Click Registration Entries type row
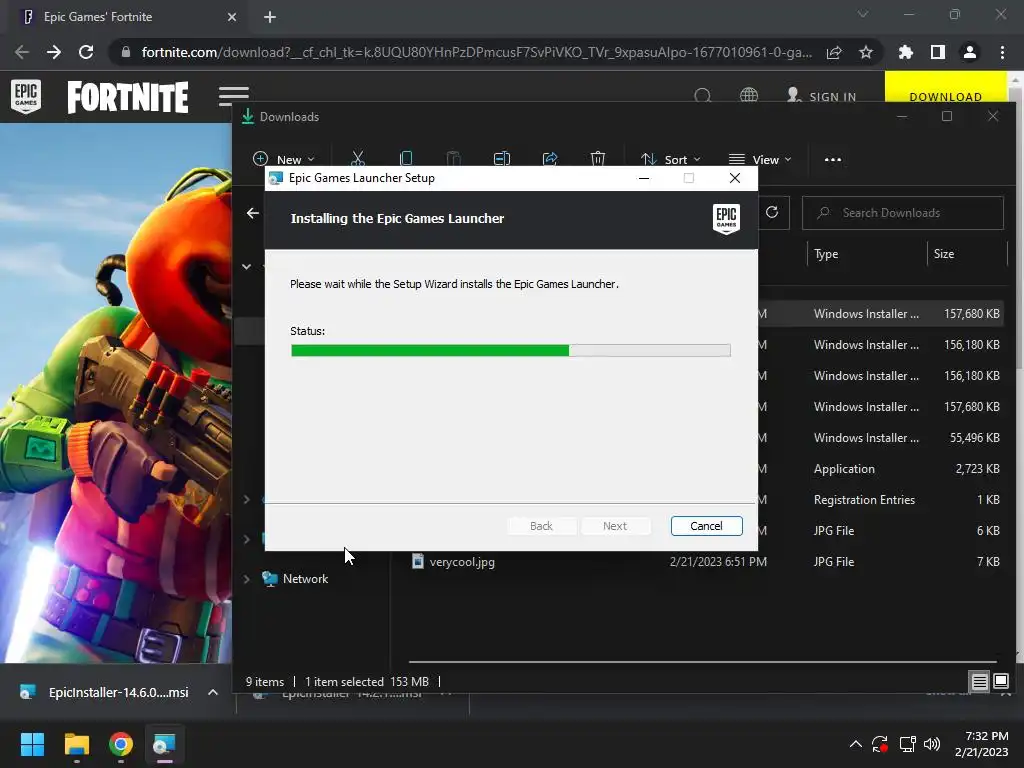The image size is (1024, 768). point(864,500)
